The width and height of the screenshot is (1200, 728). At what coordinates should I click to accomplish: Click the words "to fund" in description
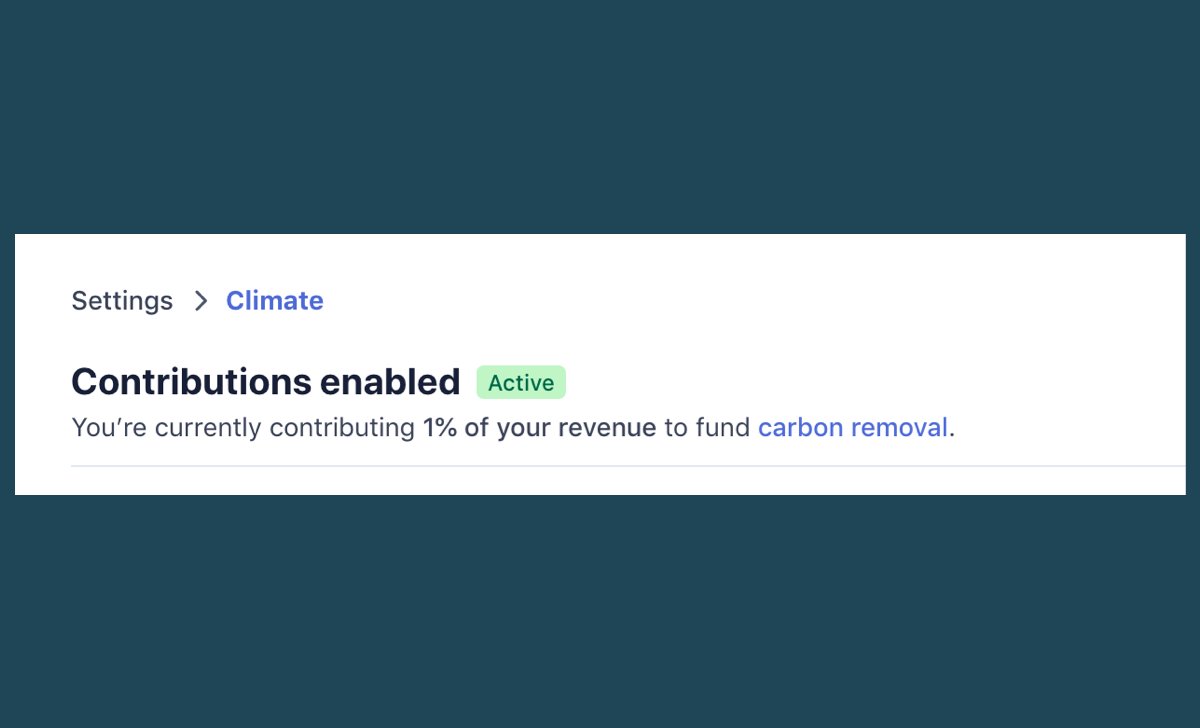coord(707,428)
